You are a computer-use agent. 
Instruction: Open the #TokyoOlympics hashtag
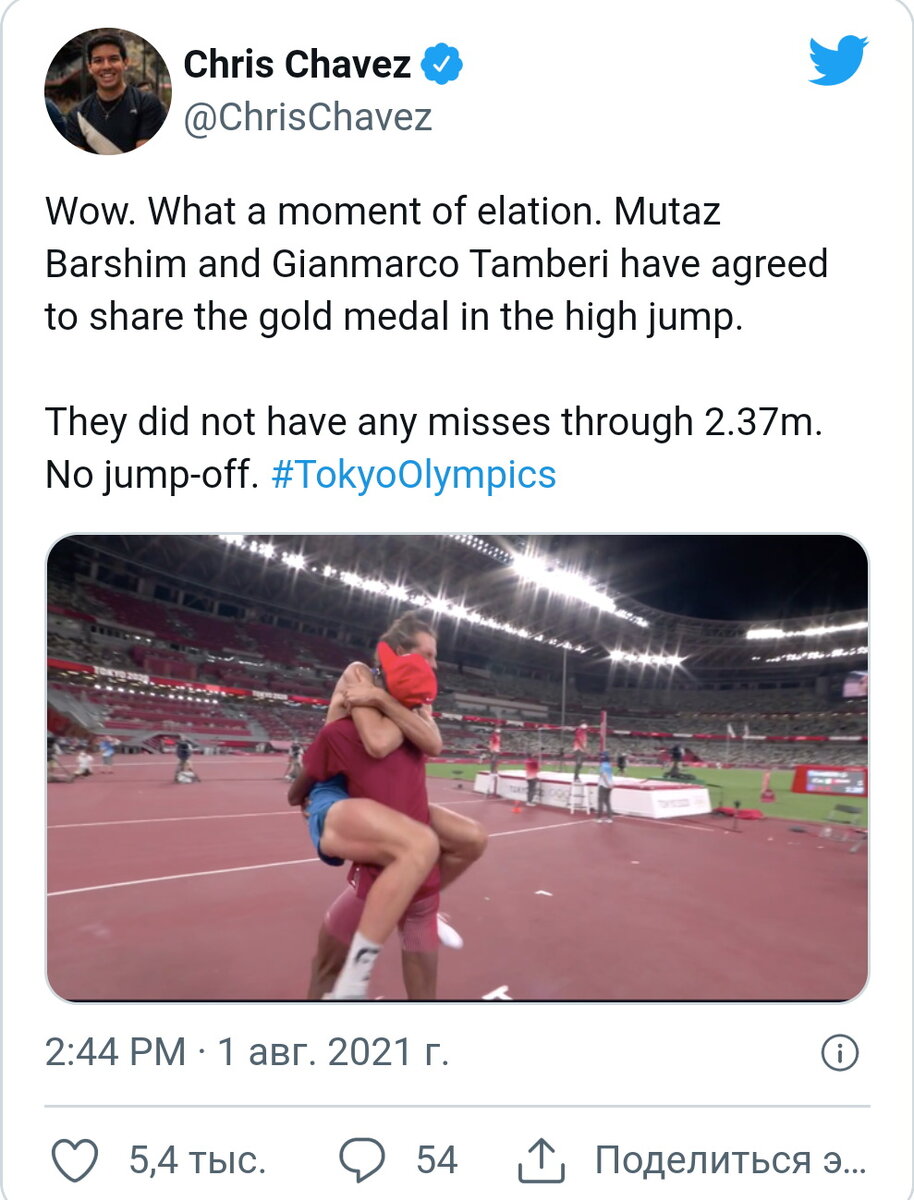[x=413, y=473]
